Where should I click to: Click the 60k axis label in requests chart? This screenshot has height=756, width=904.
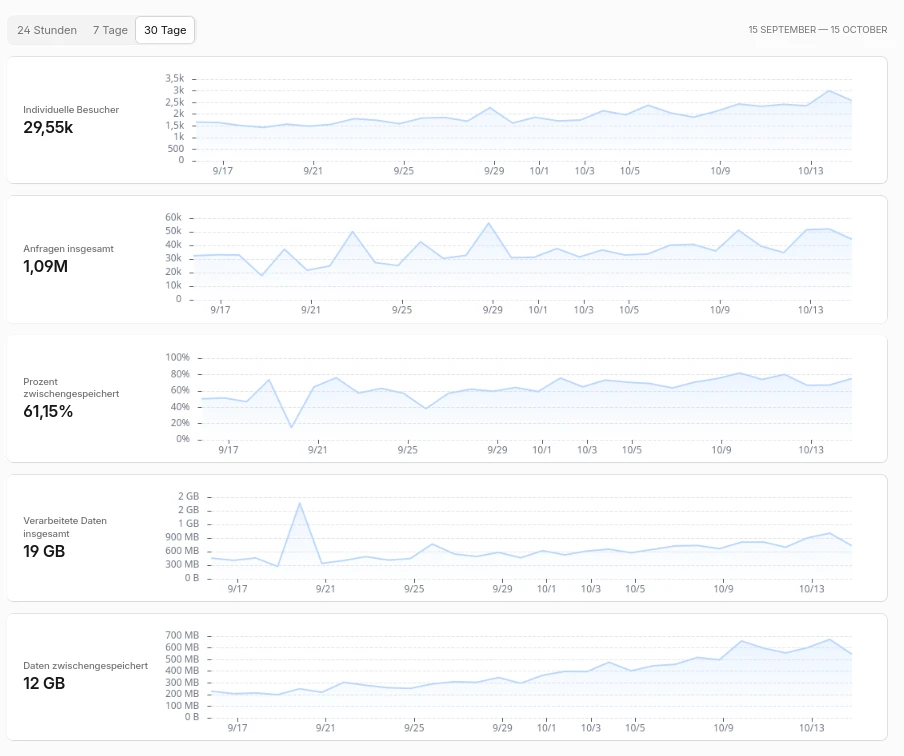coord(173,217)
